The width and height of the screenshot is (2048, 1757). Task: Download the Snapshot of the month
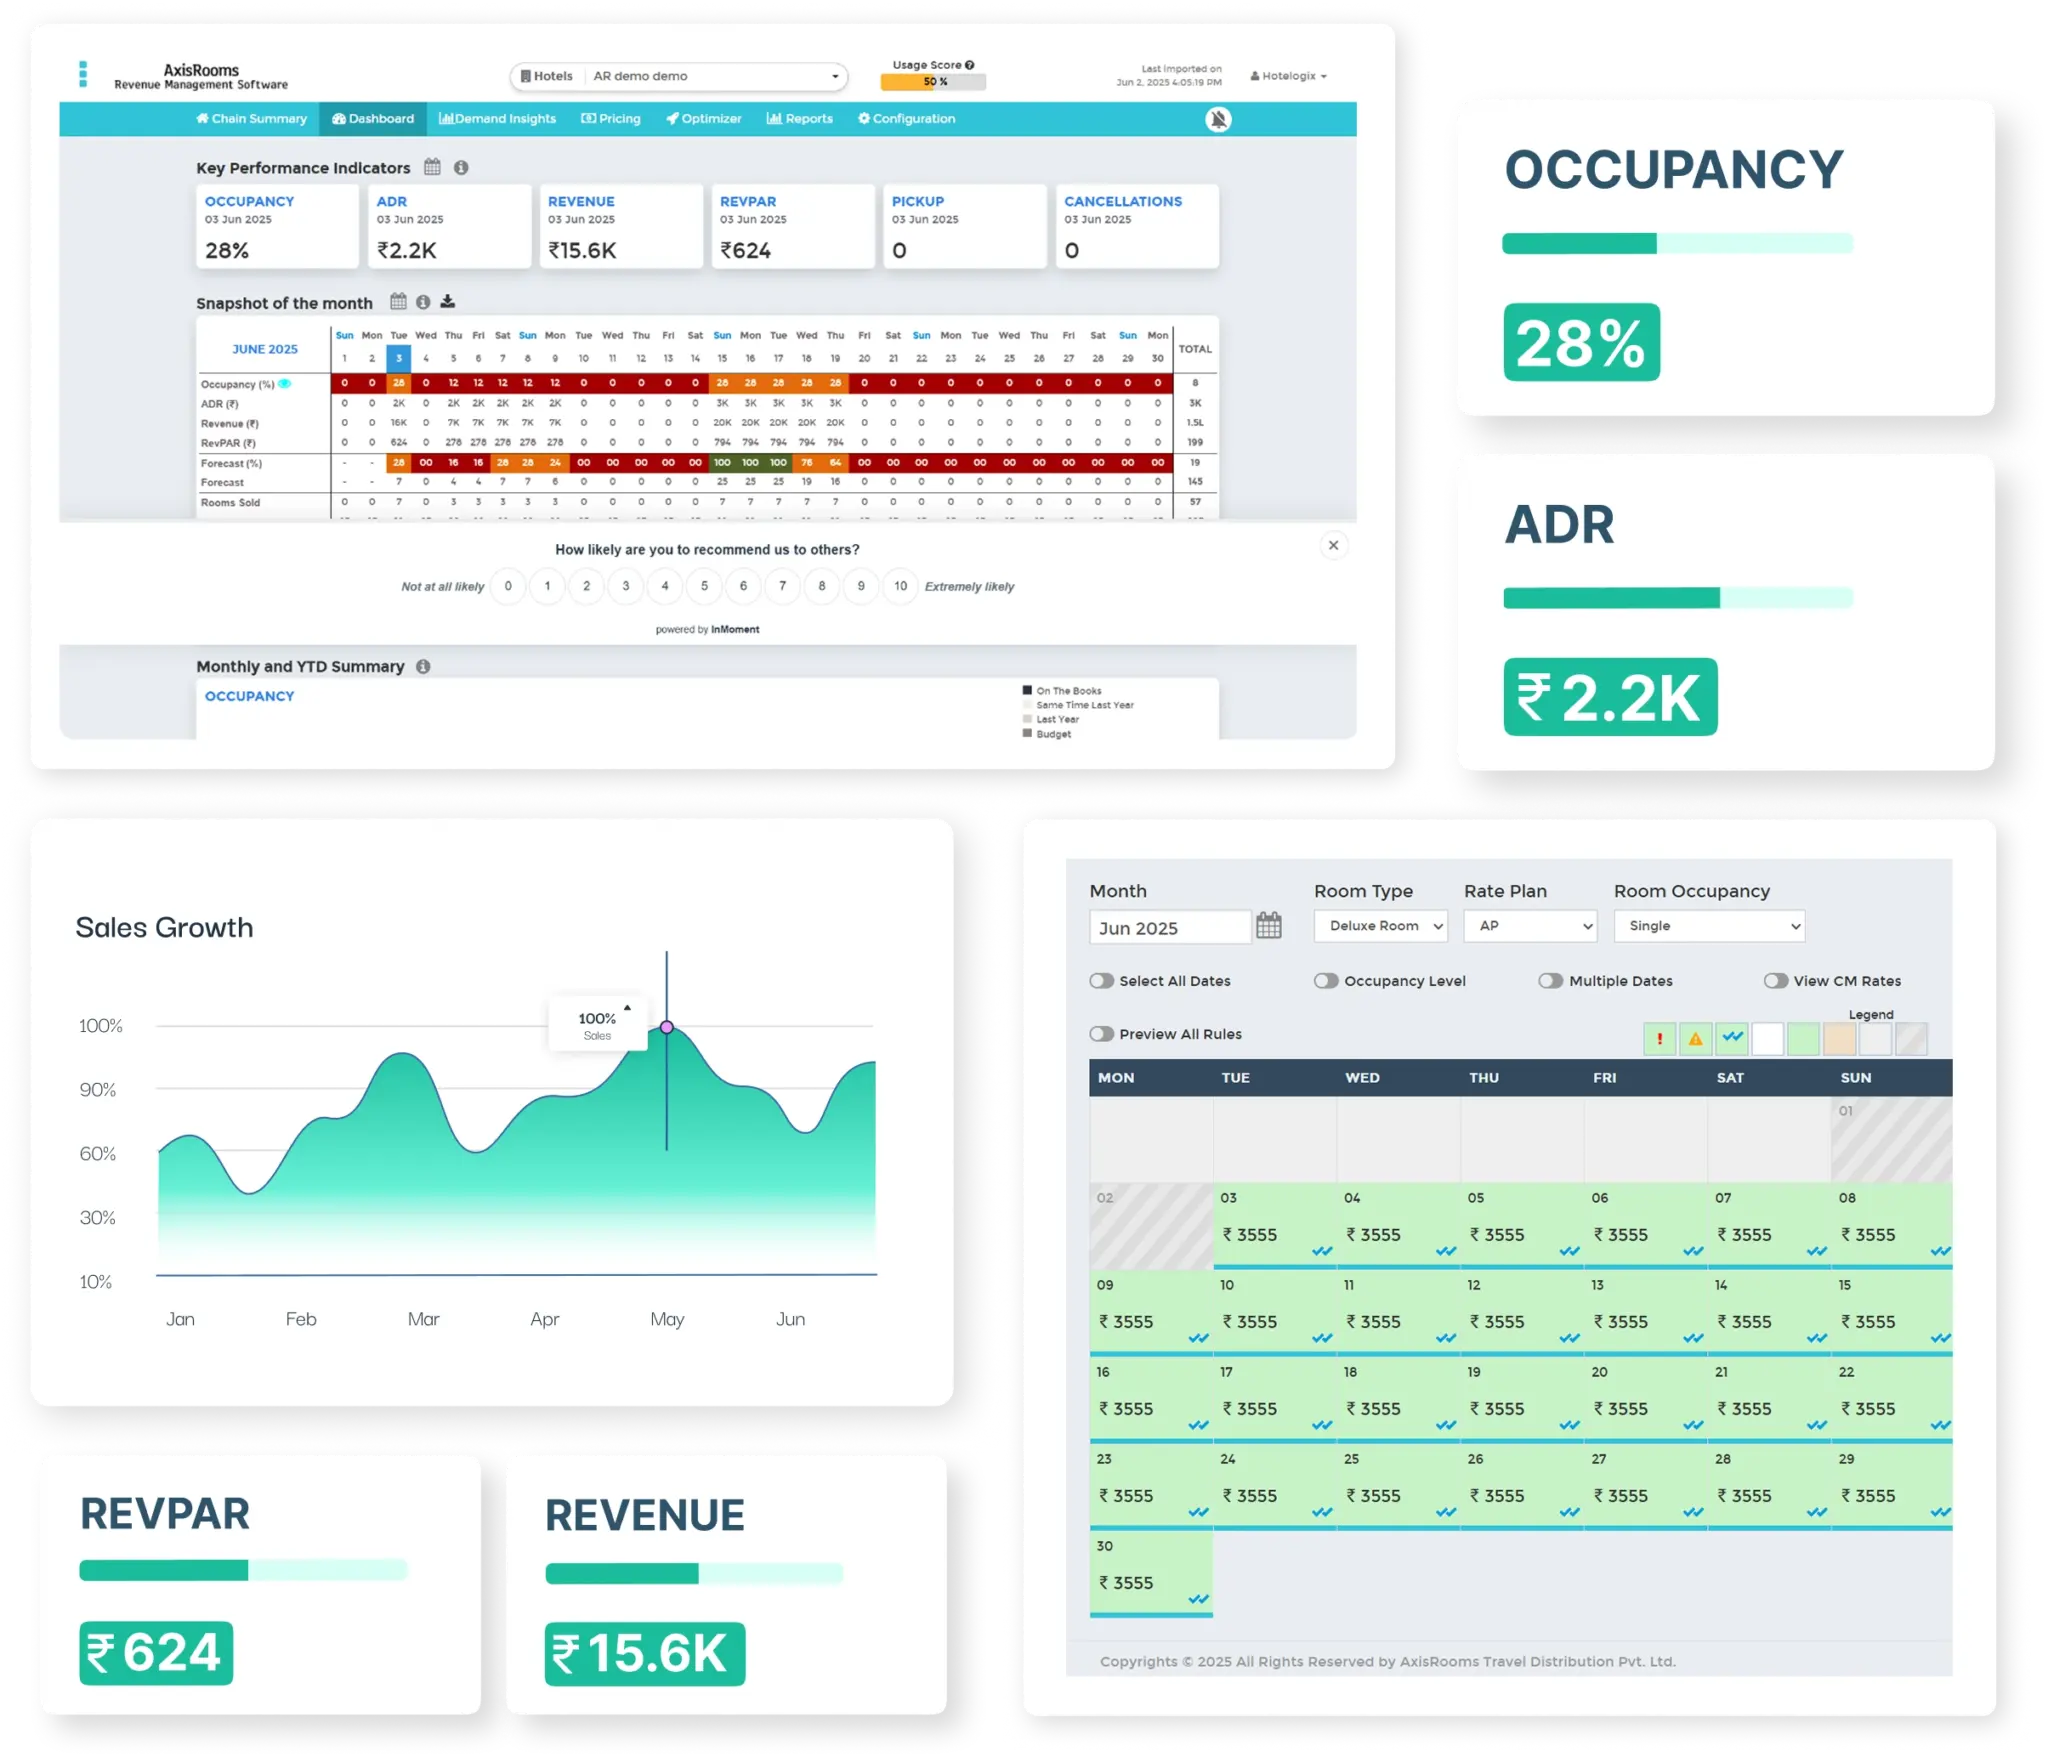point(448,301)
